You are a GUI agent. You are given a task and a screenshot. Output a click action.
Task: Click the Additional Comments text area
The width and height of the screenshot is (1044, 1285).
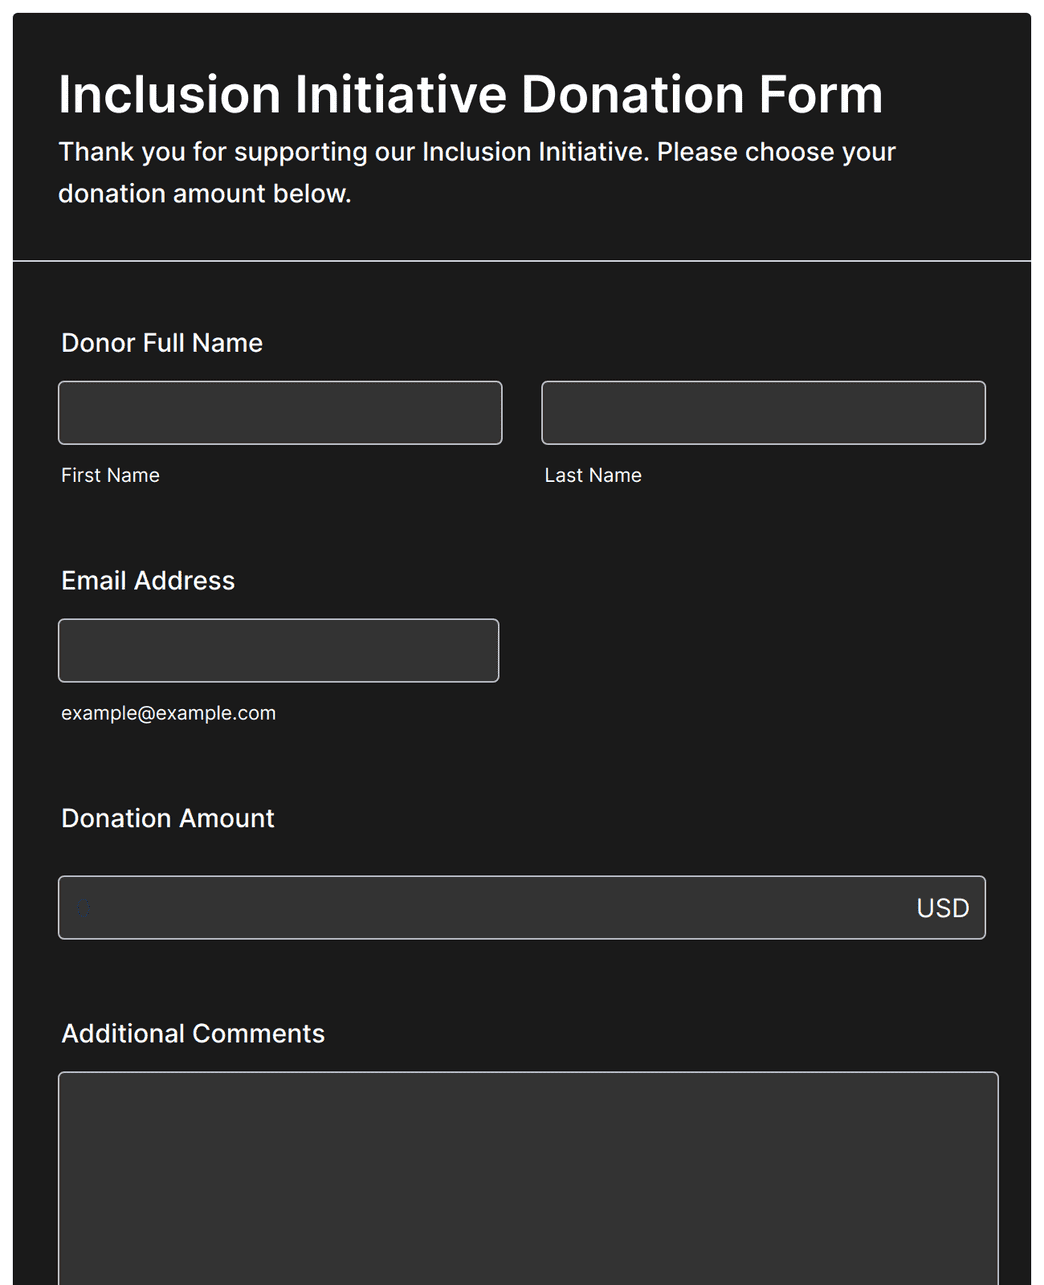pyautogui.click(x=528, y=1179)
